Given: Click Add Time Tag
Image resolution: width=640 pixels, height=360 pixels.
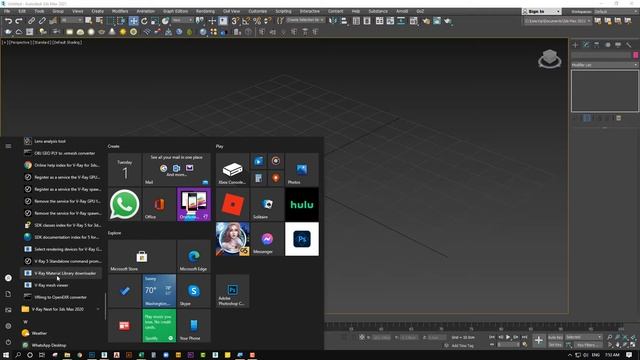Looking at the screenshot, I should coord(462,346).
